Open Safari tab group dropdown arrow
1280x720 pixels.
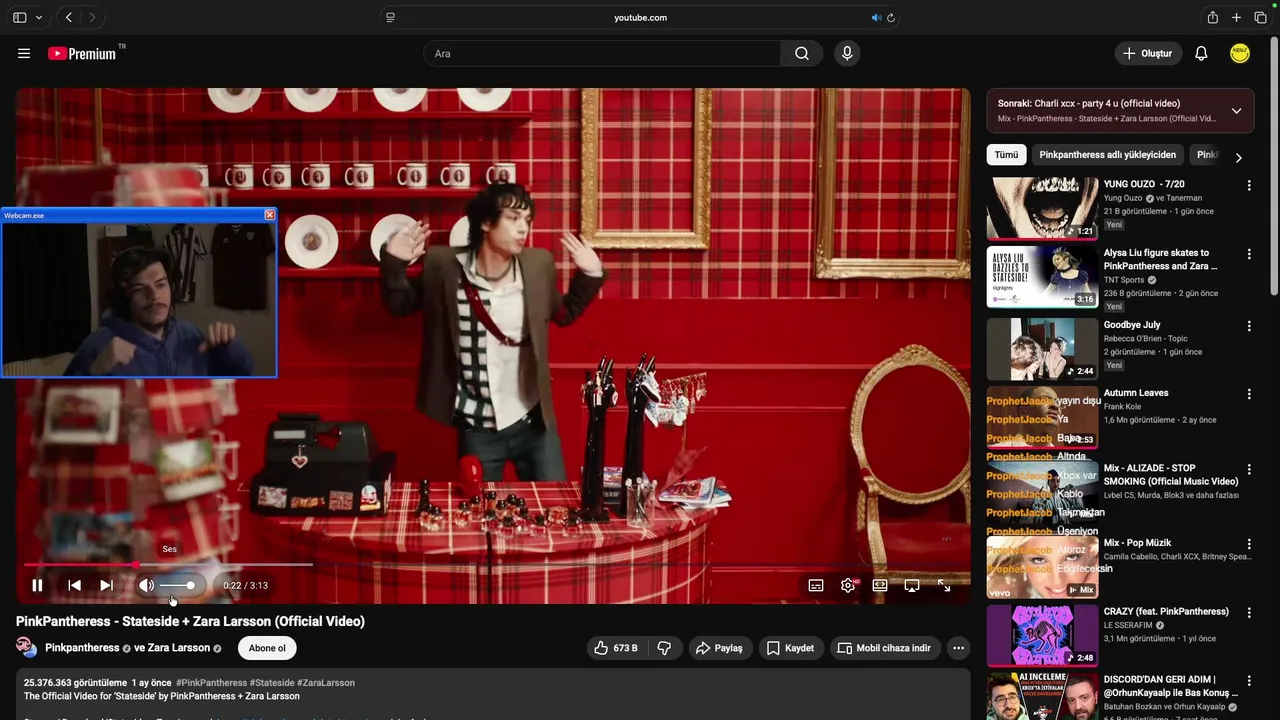39,17
